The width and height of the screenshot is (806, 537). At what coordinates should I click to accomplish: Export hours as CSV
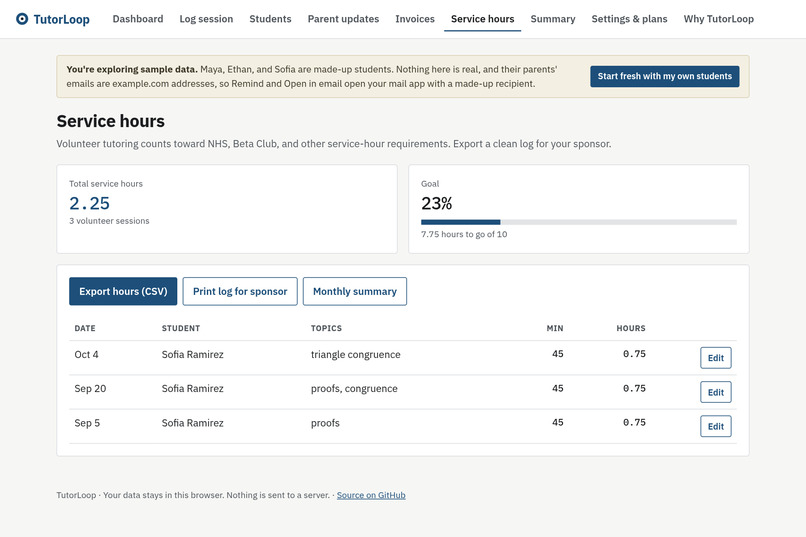(x=123, y=291)
